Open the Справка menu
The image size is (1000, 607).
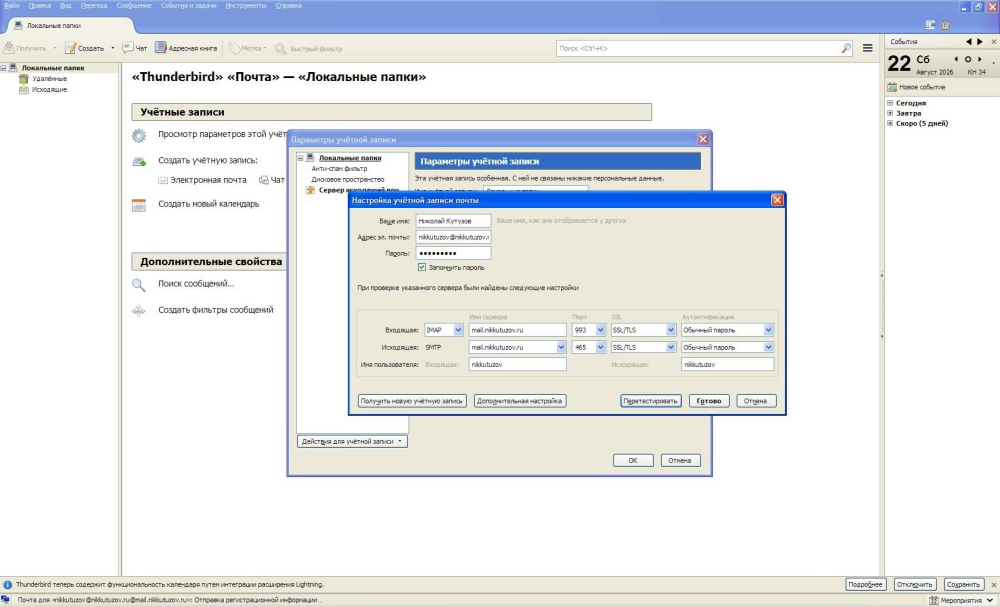[x=288, y=6]
